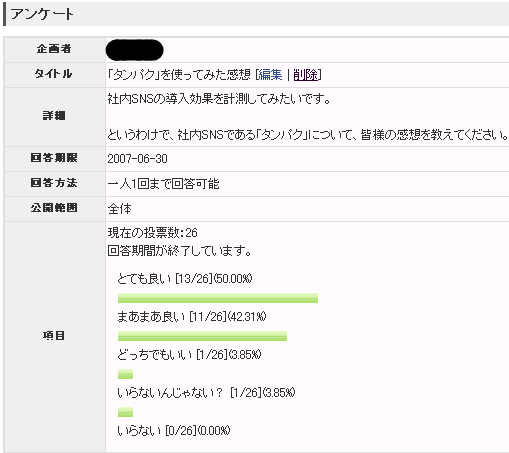Click the survey title 「タンパク」を使ってみた感想
509x453 pixels.
tap(179, 75)
